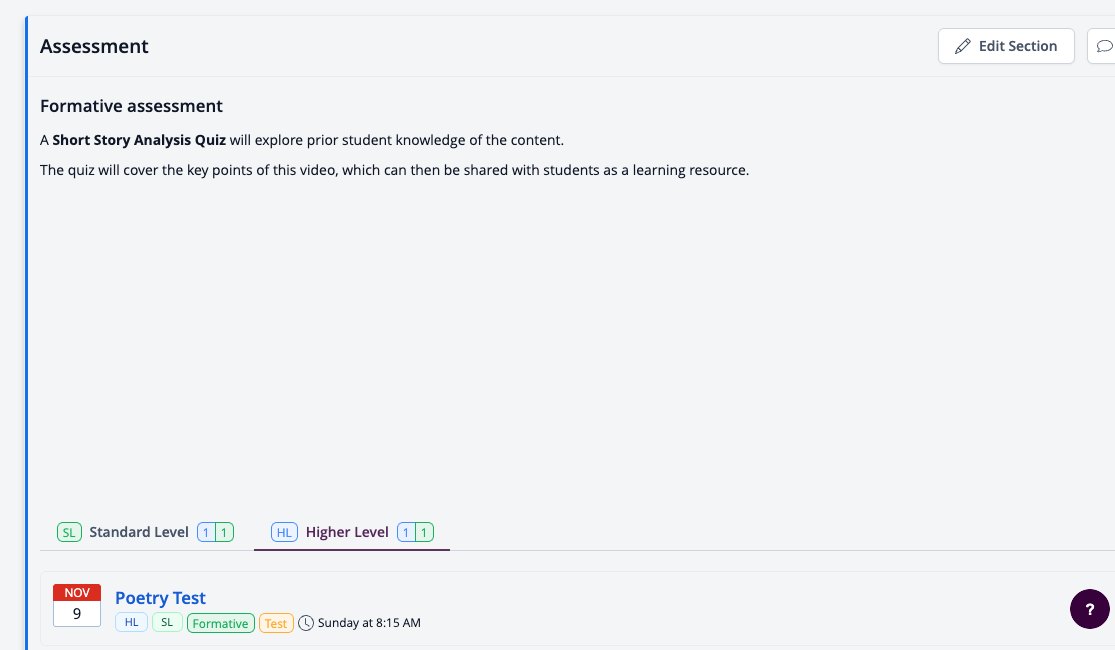The width and height of the screenshot is (1115, 650).
Task: Open the help question mark button
Action: pos(1089,609)
